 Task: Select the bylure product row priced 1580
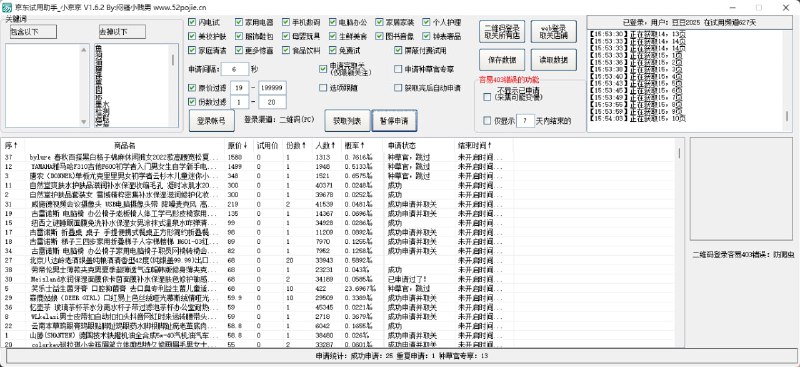pyautogui.click(x=258, y=157)
